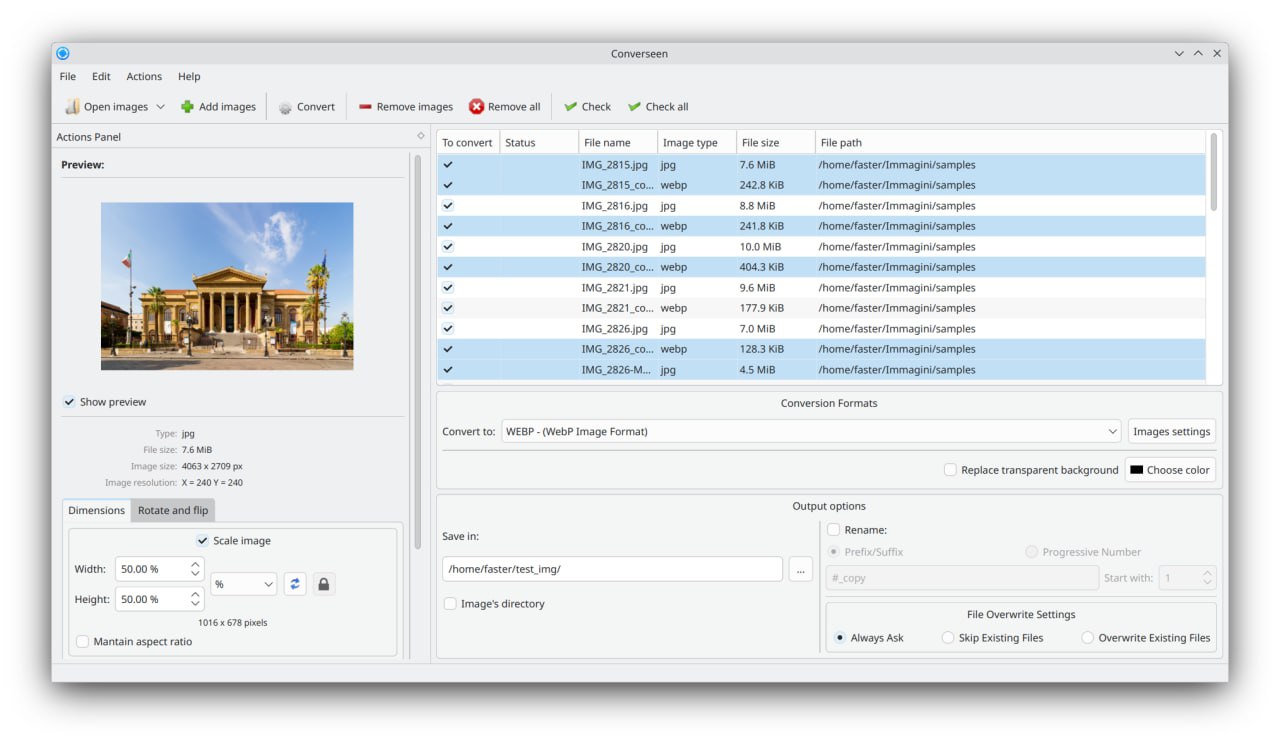Click the Check all toolbar icon
1280x743 pixels.
pyautogui.click(x=634, y=107)
